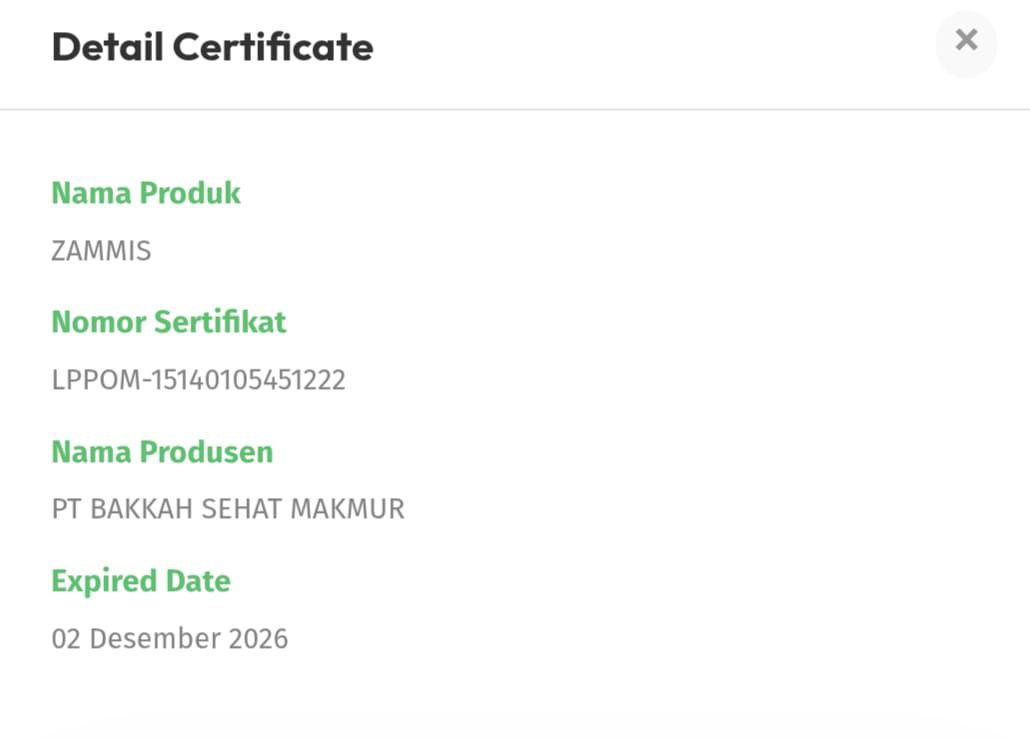
Task: Click the expiry date 02 Desember 2026
Action: click(170, 639)
